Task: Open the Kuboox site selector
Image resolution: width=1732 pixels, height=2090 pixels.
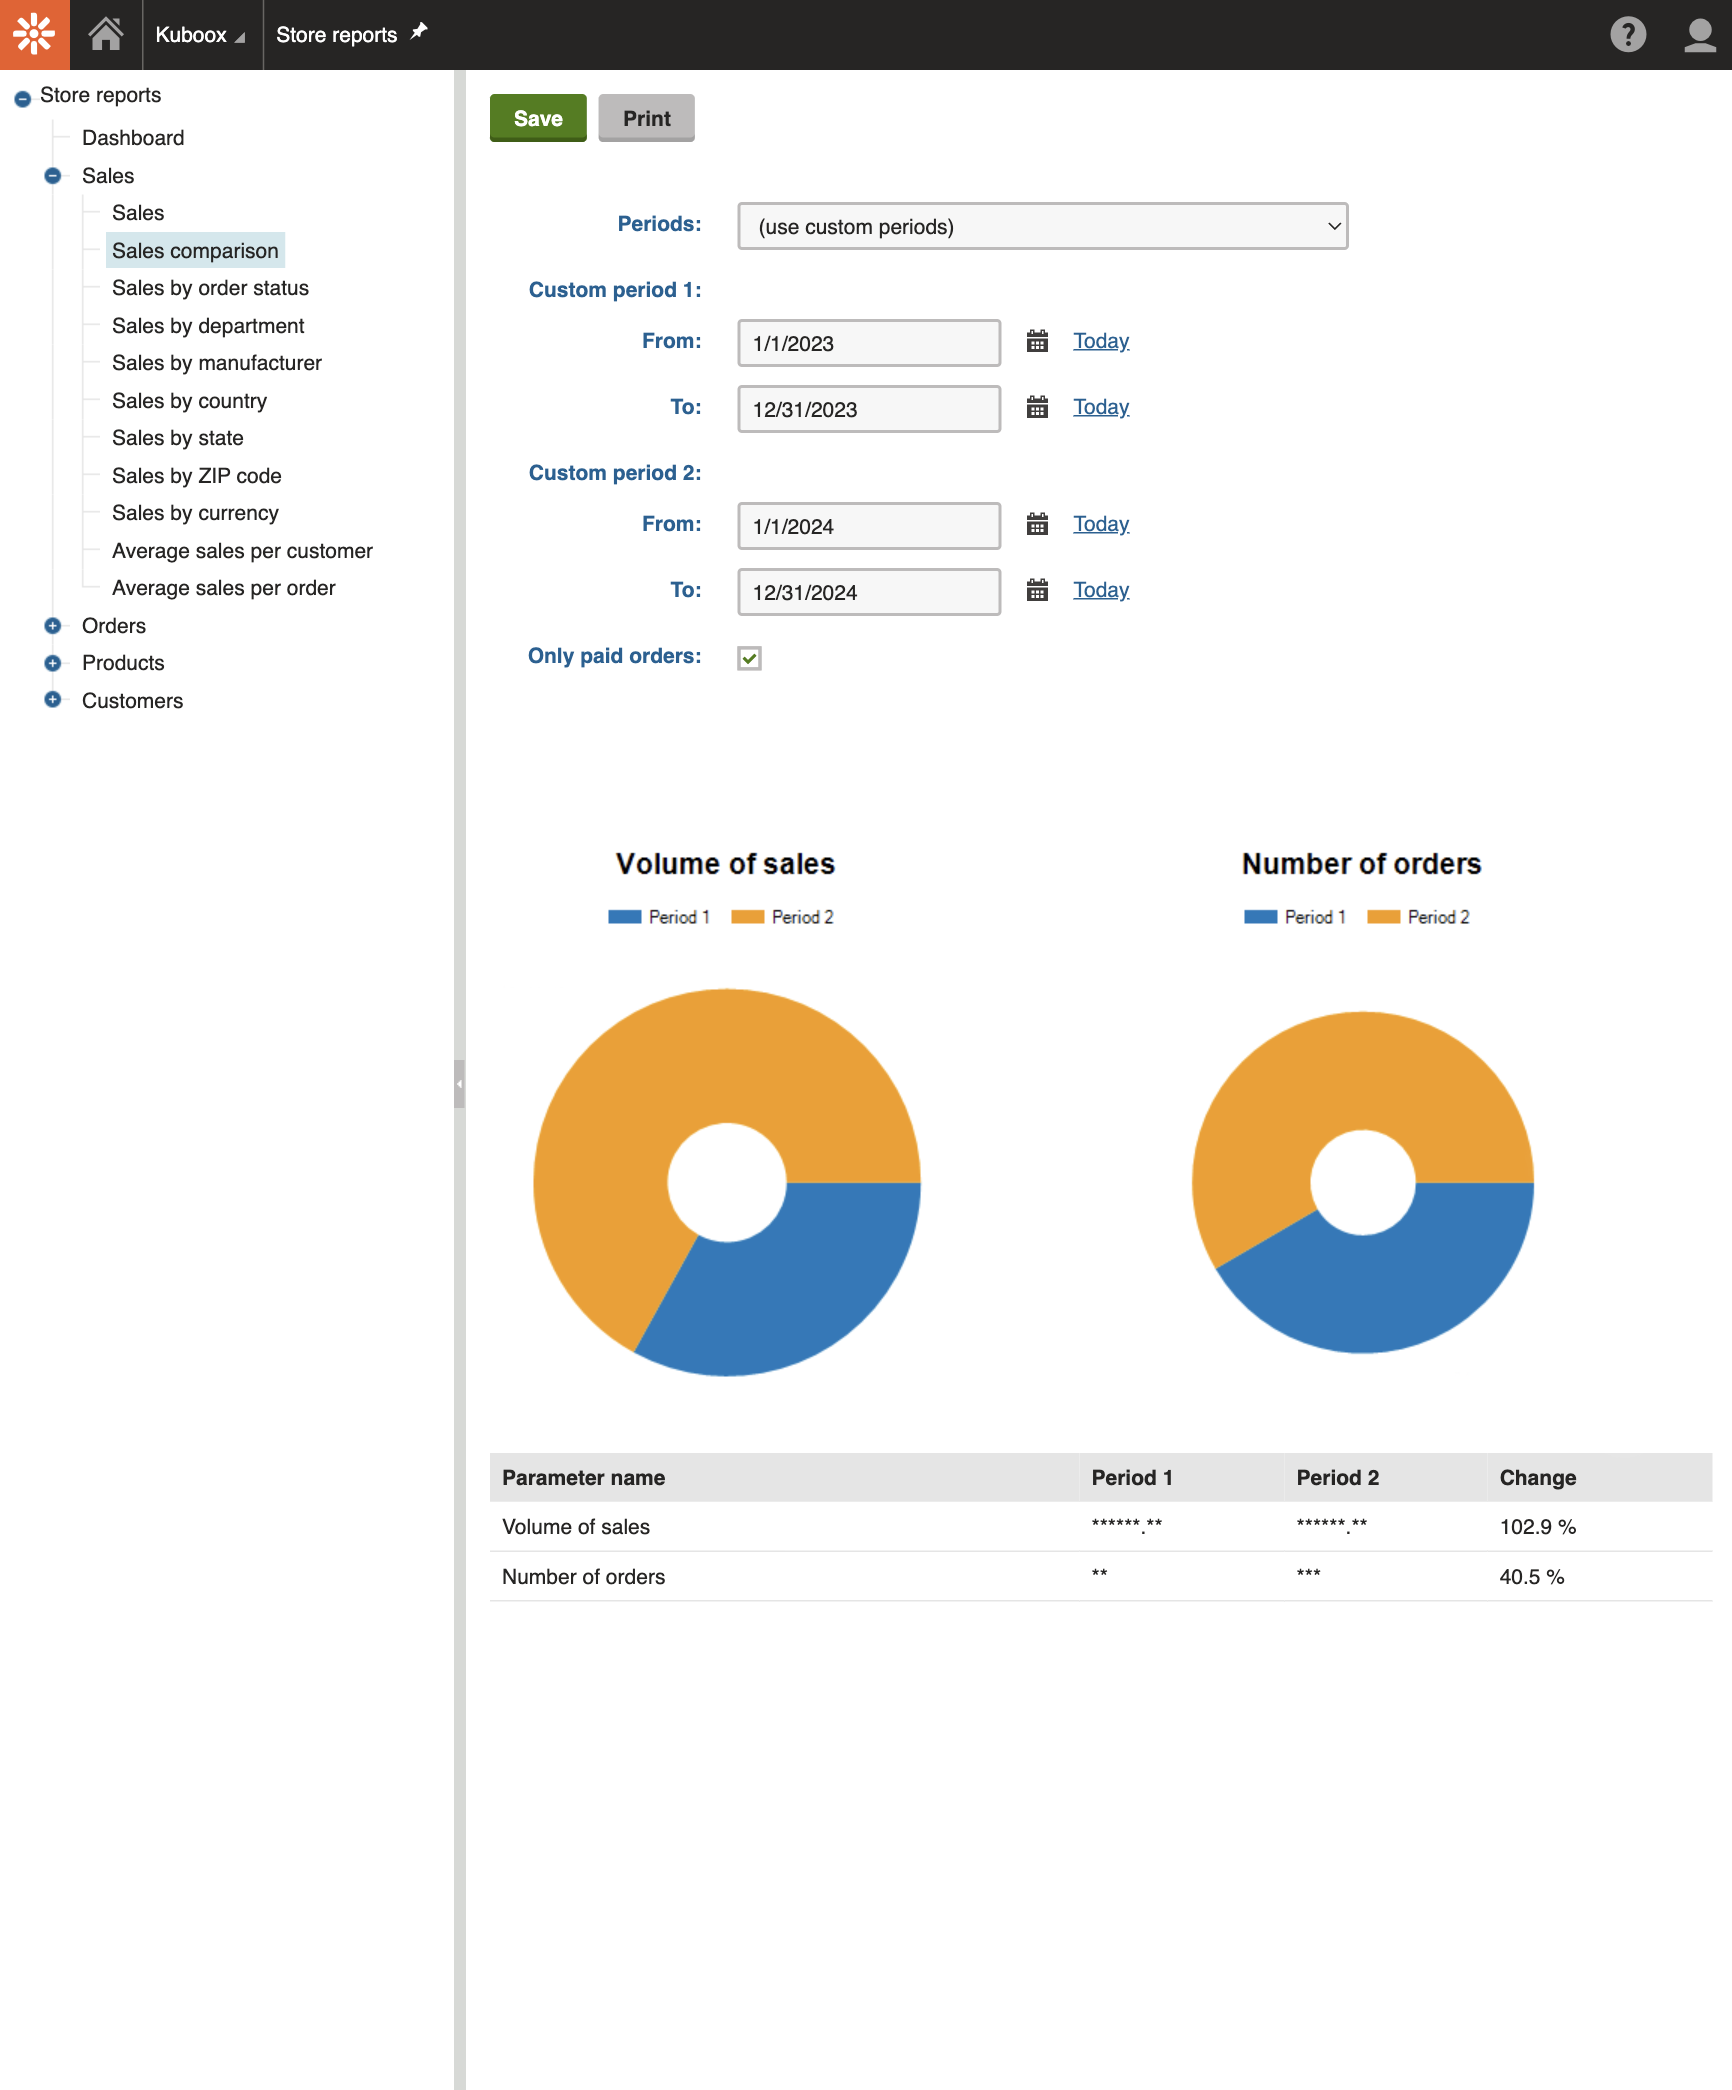Action: point(200,35)
